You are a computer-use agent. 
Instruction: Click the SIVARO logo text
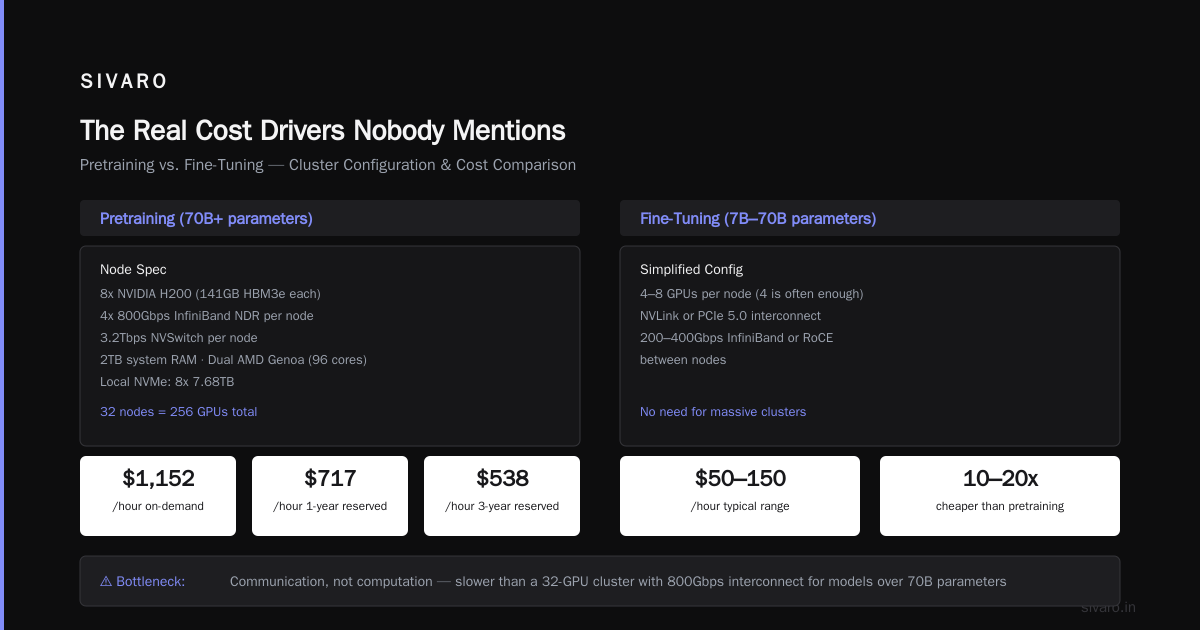click(x=124, y=82)
